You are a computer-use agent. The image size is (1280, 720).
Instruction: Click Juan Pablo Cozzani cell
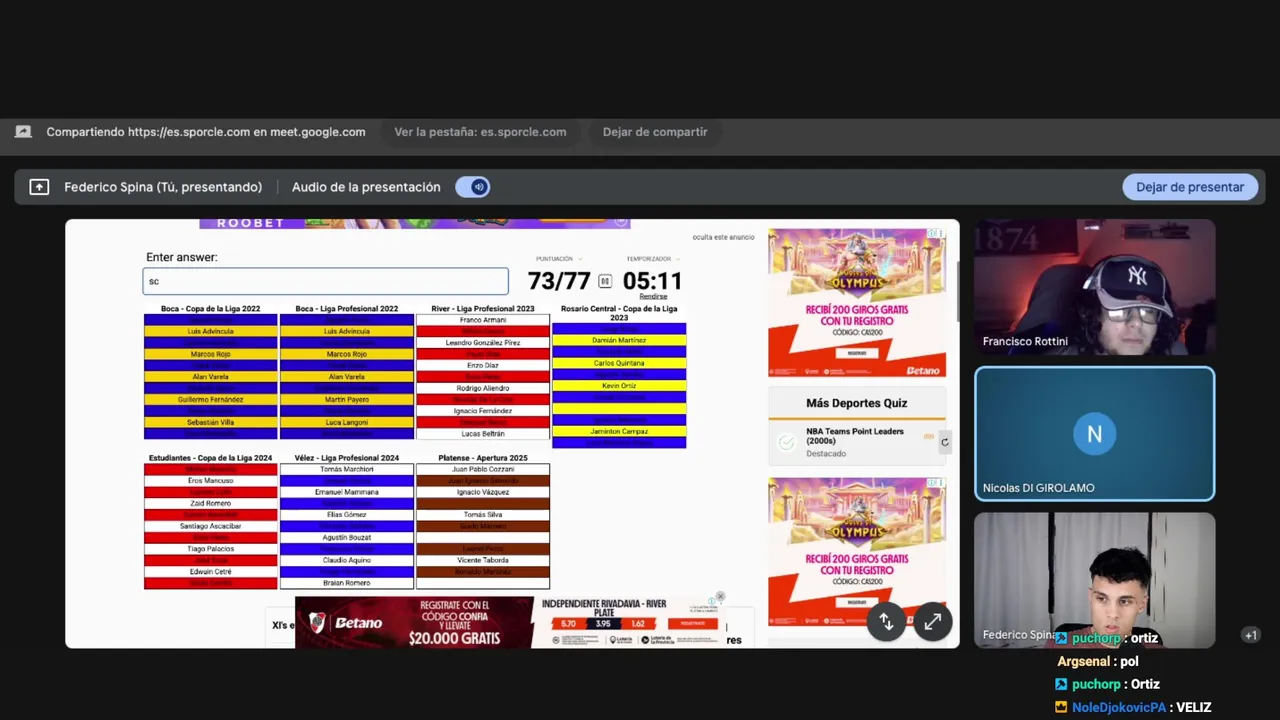pos(483,469)
